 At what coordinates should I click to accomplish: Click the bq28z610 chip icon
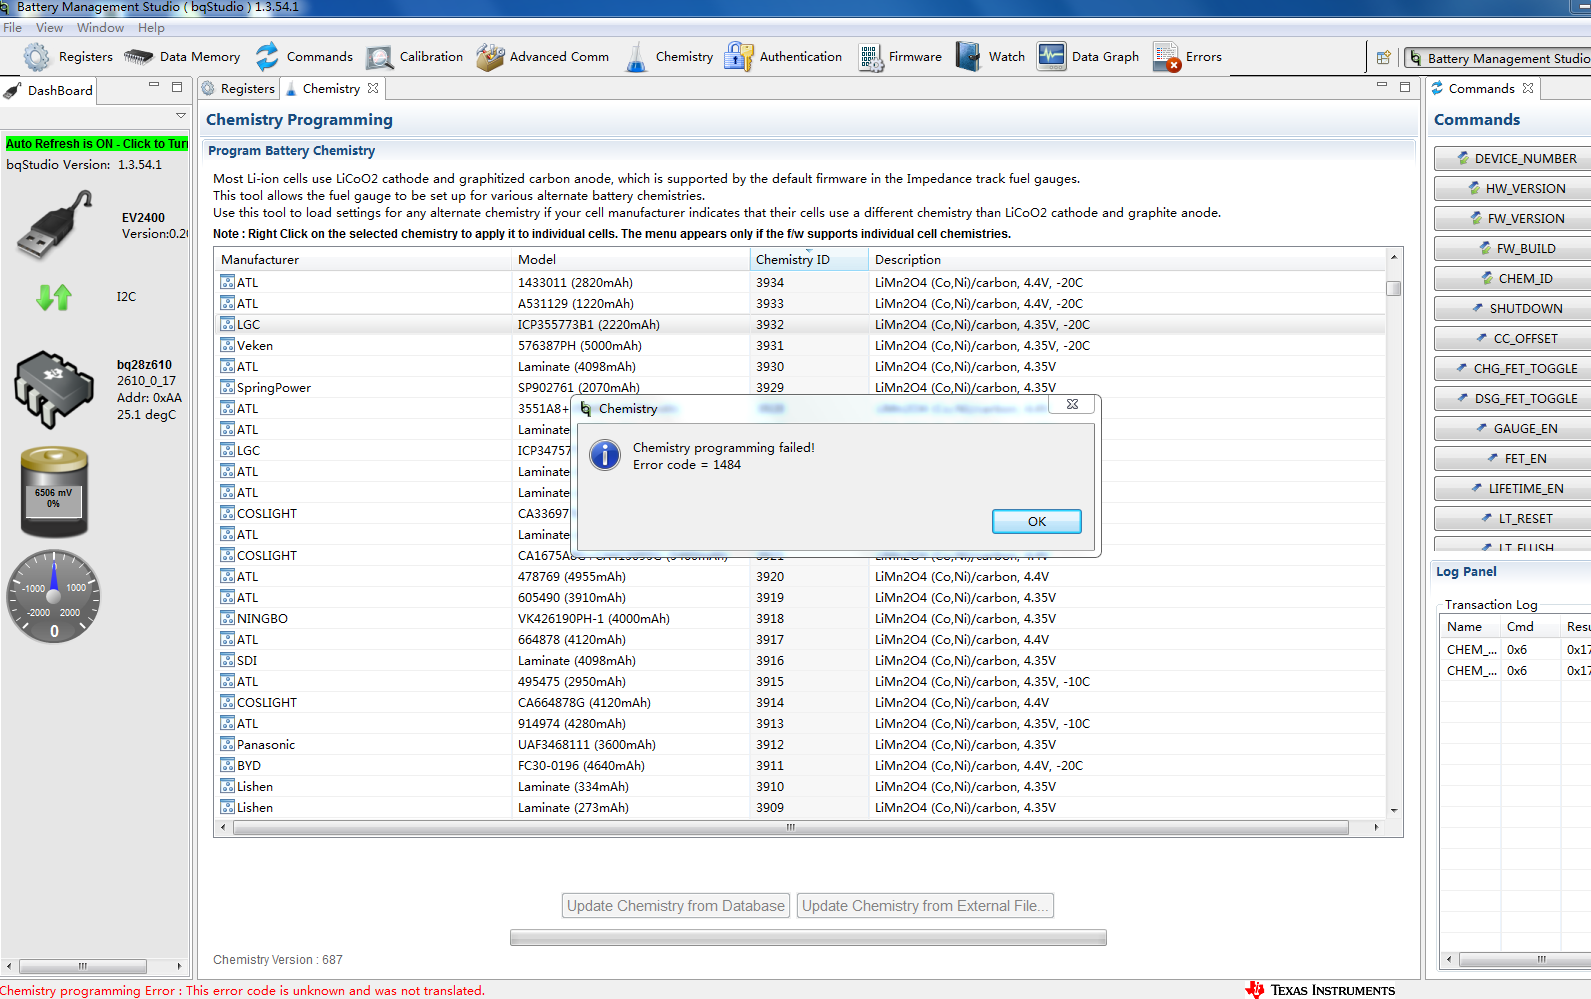54,389
